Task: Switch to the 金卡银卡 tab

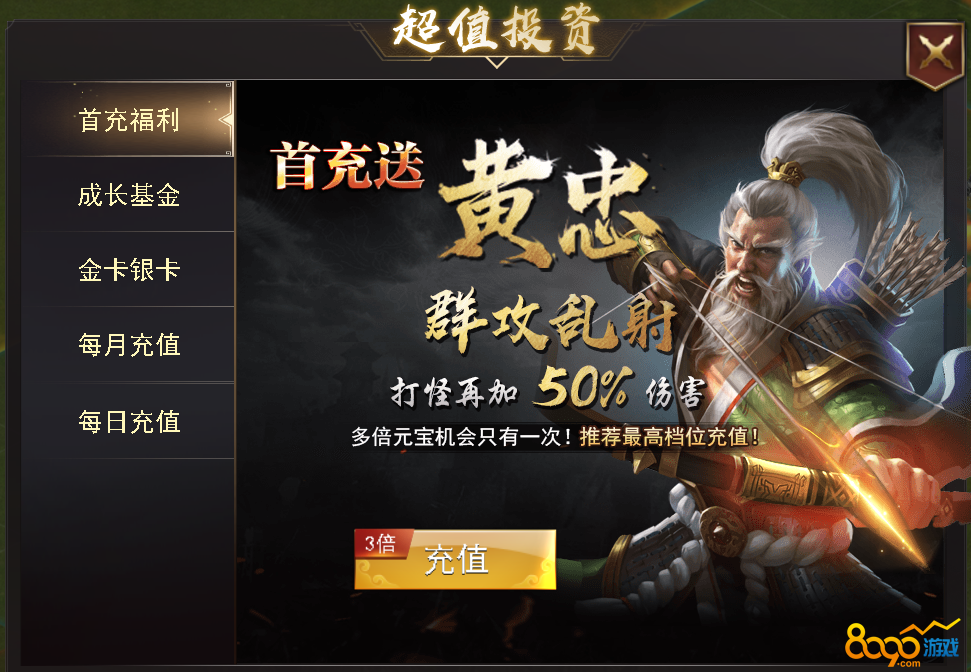Action: pos(128,269)
